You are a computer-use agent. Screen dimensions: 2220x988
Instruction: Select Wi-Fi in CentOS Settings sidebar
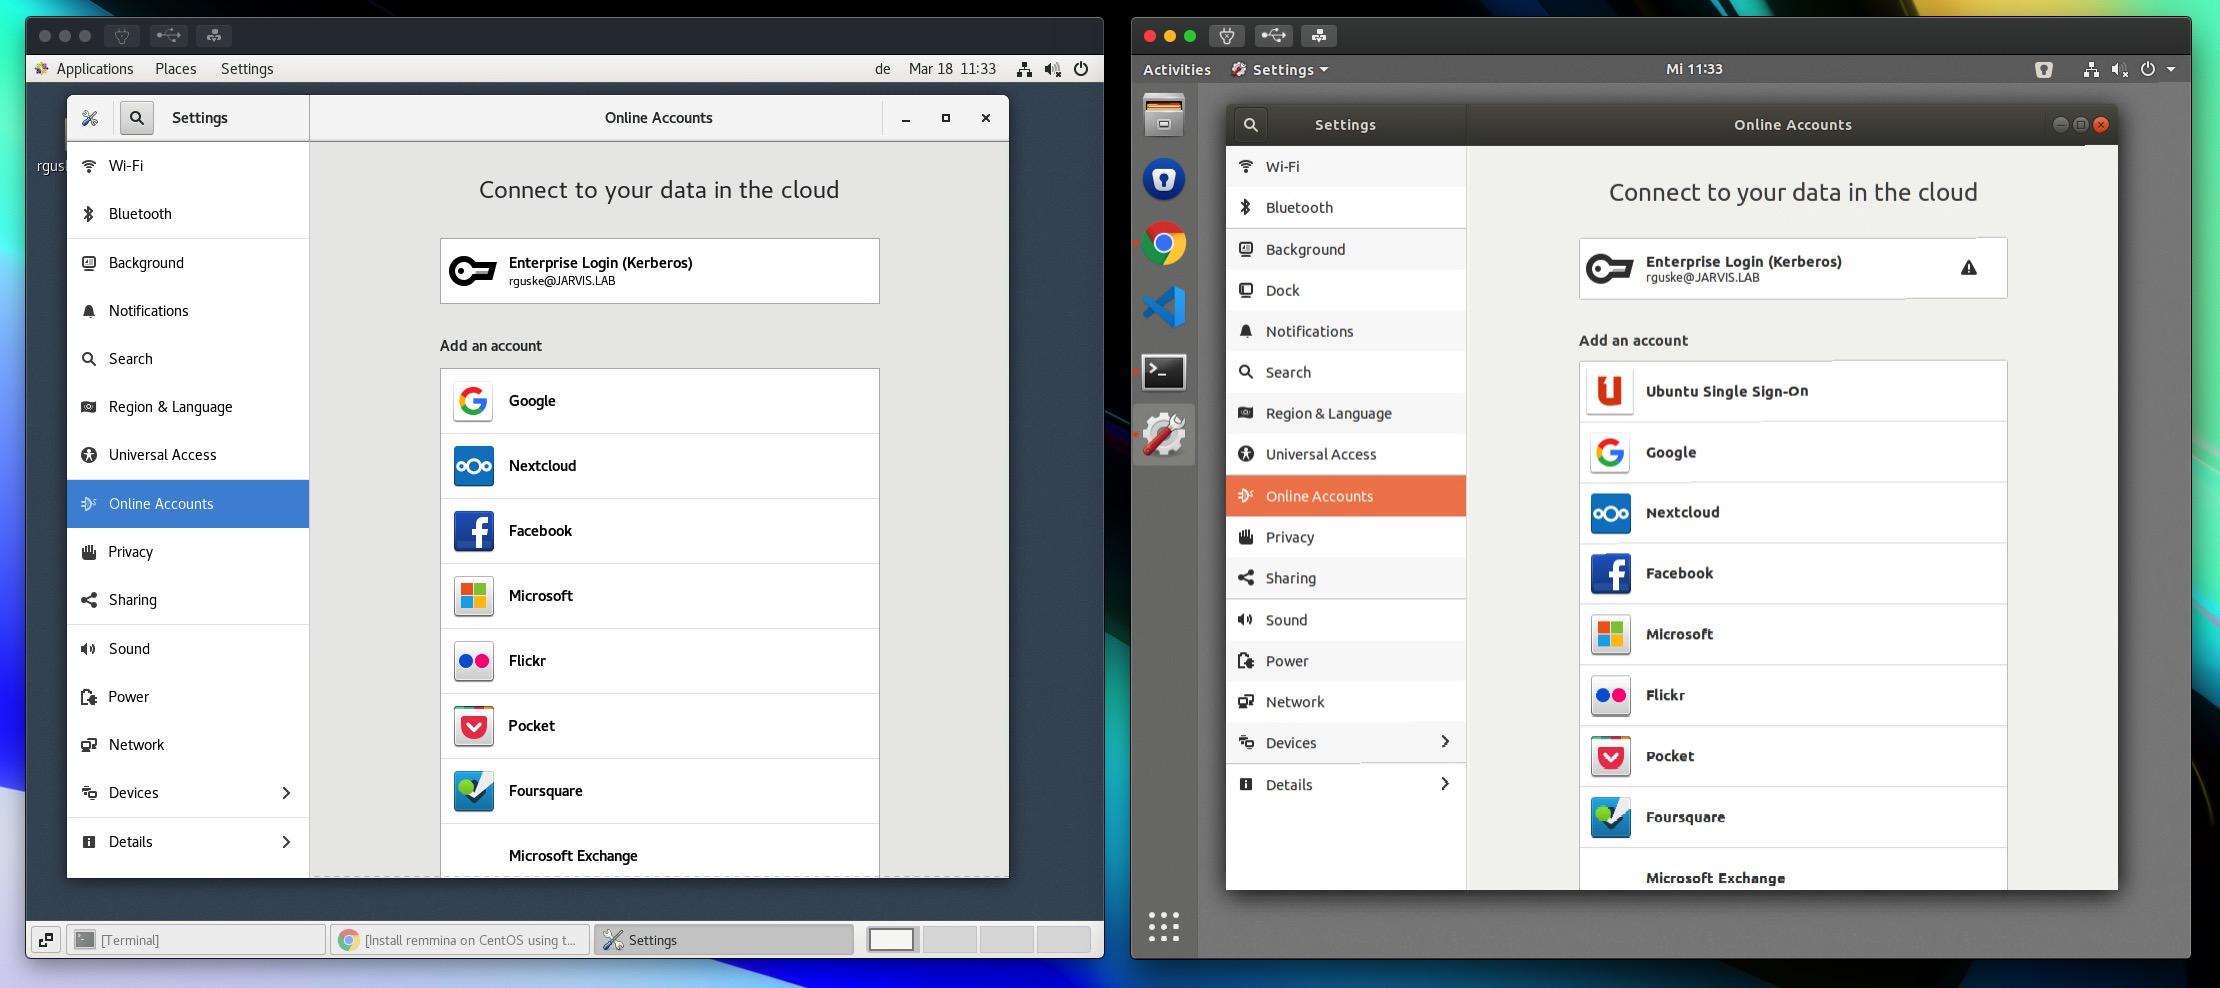(188, 166)
